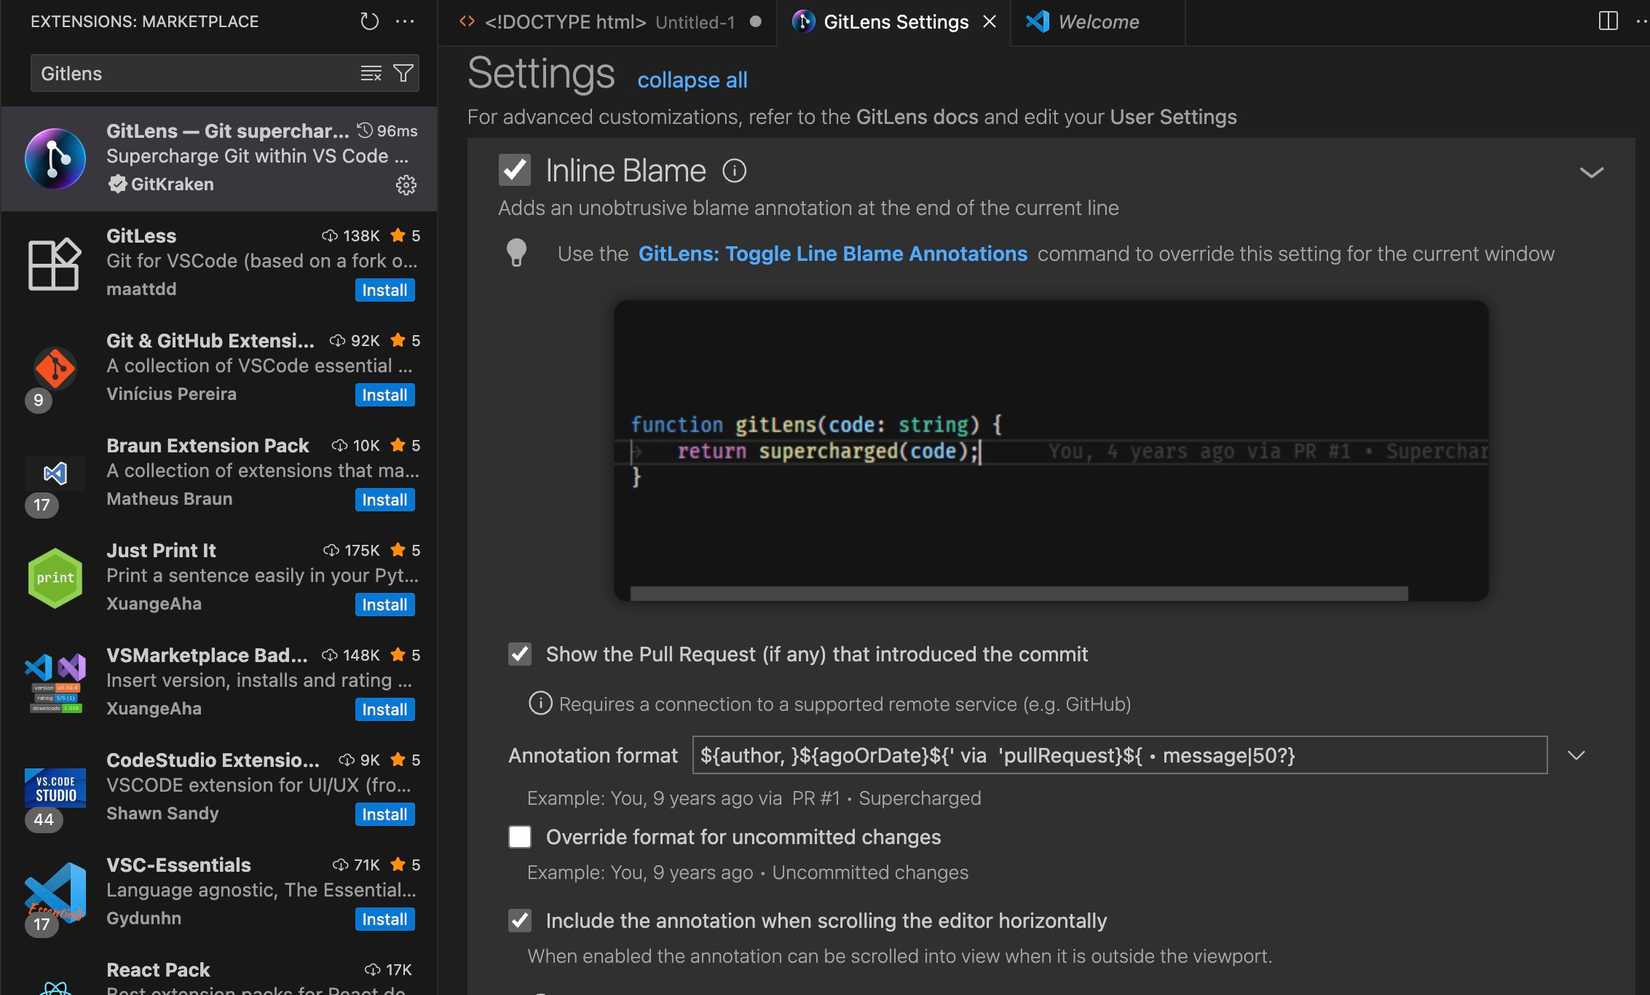Open the editor actions ellipsis menu
Viewport: 1650px width, 995px height.
pos(1637,21)
